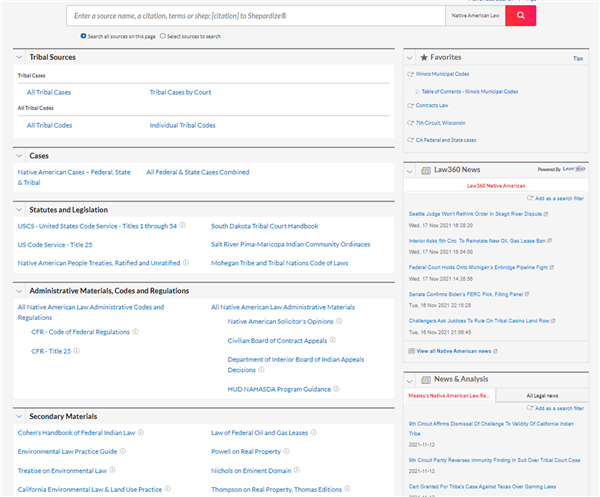
Task: Collapse the Law360 News panel
Action: click(x=409, y=171)
